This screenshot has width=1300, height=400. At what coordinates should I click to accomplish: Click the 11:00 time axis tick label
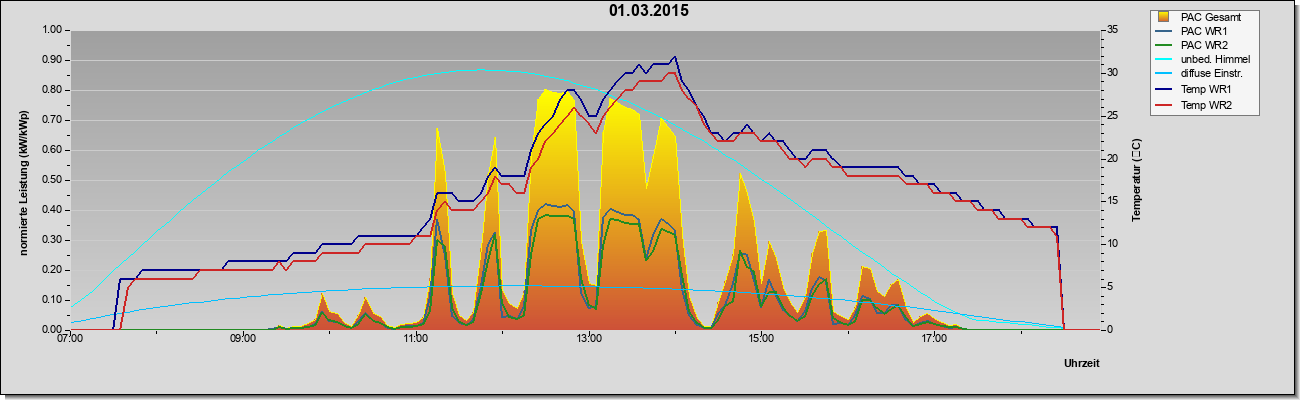tap(416, 340)
